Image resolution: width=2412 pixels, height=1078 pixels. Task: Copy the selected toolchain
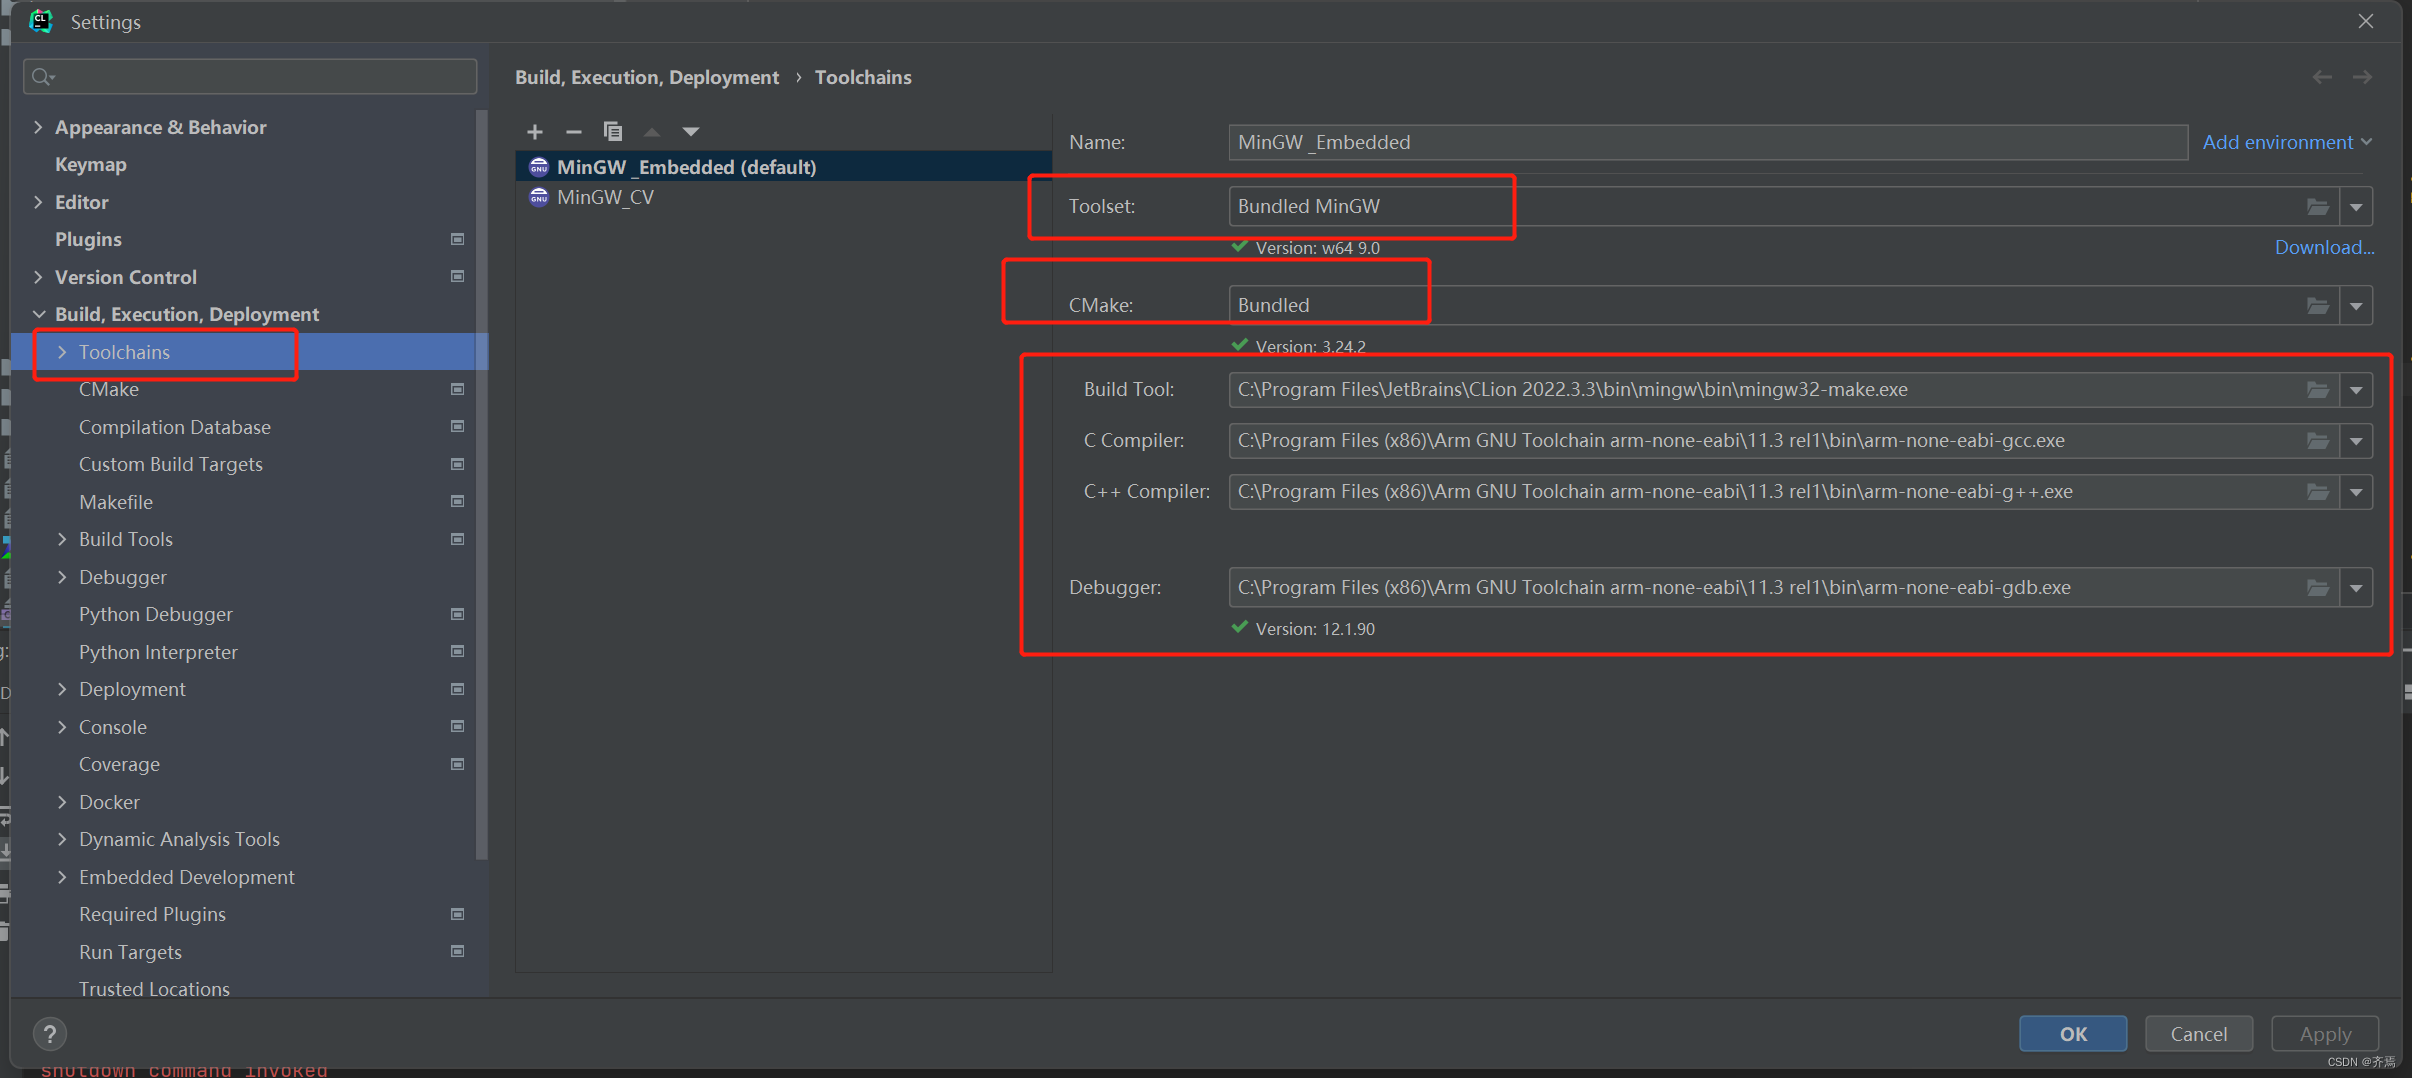pos(613,132)
